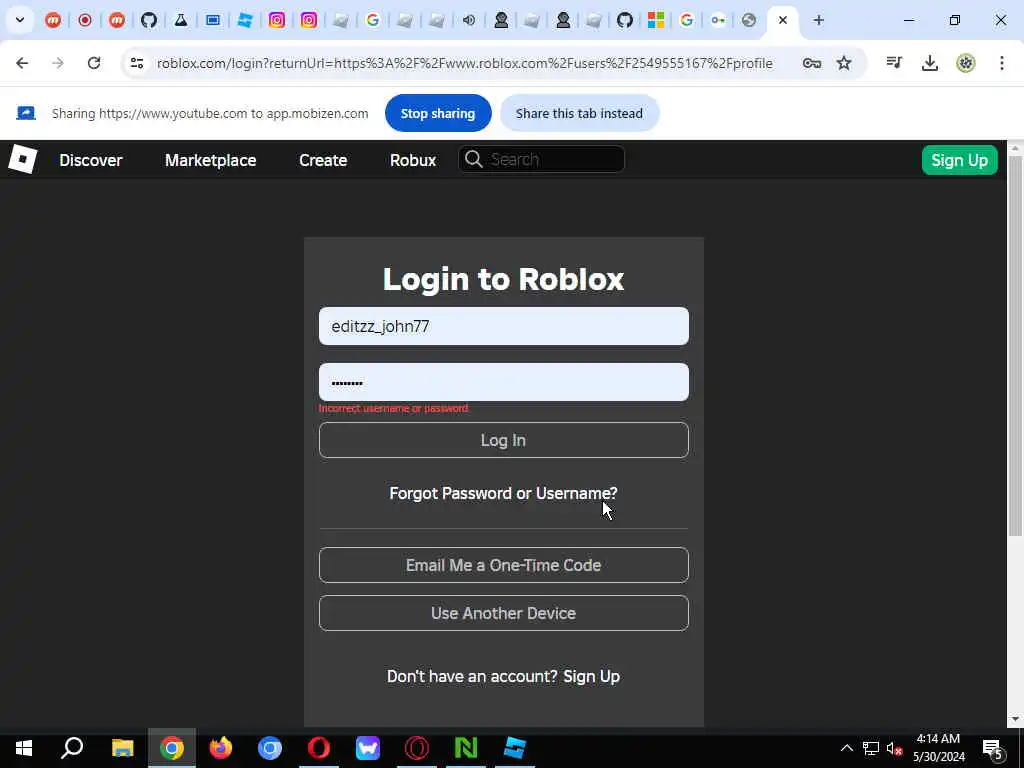The image size is (1024, 768).
Task: Click the taskbar clock showing 4:14 AM
Action: coord(938,748)
